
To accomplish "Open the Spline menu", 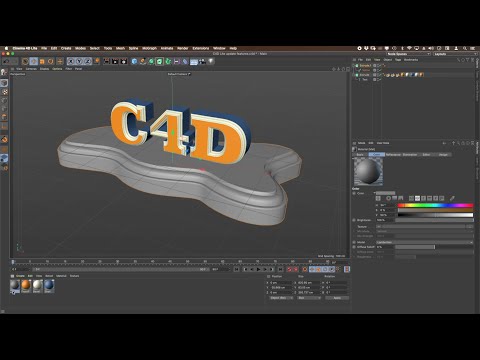I will [133, 48].
